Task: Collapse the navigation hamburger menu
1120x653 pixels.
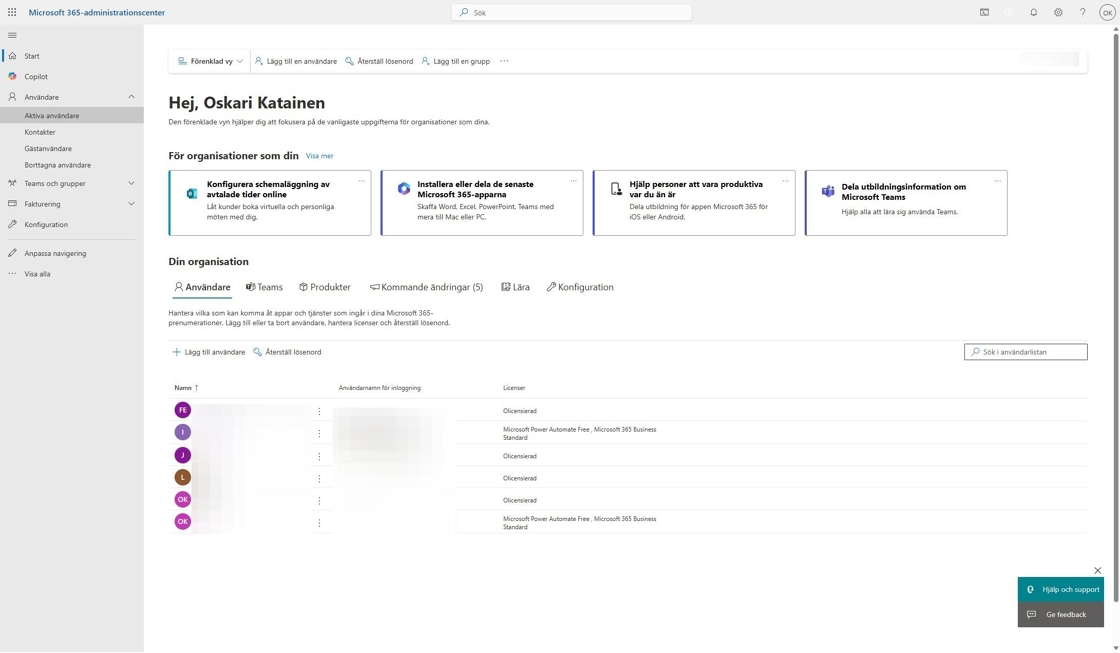Action: (x=12, y=35)
